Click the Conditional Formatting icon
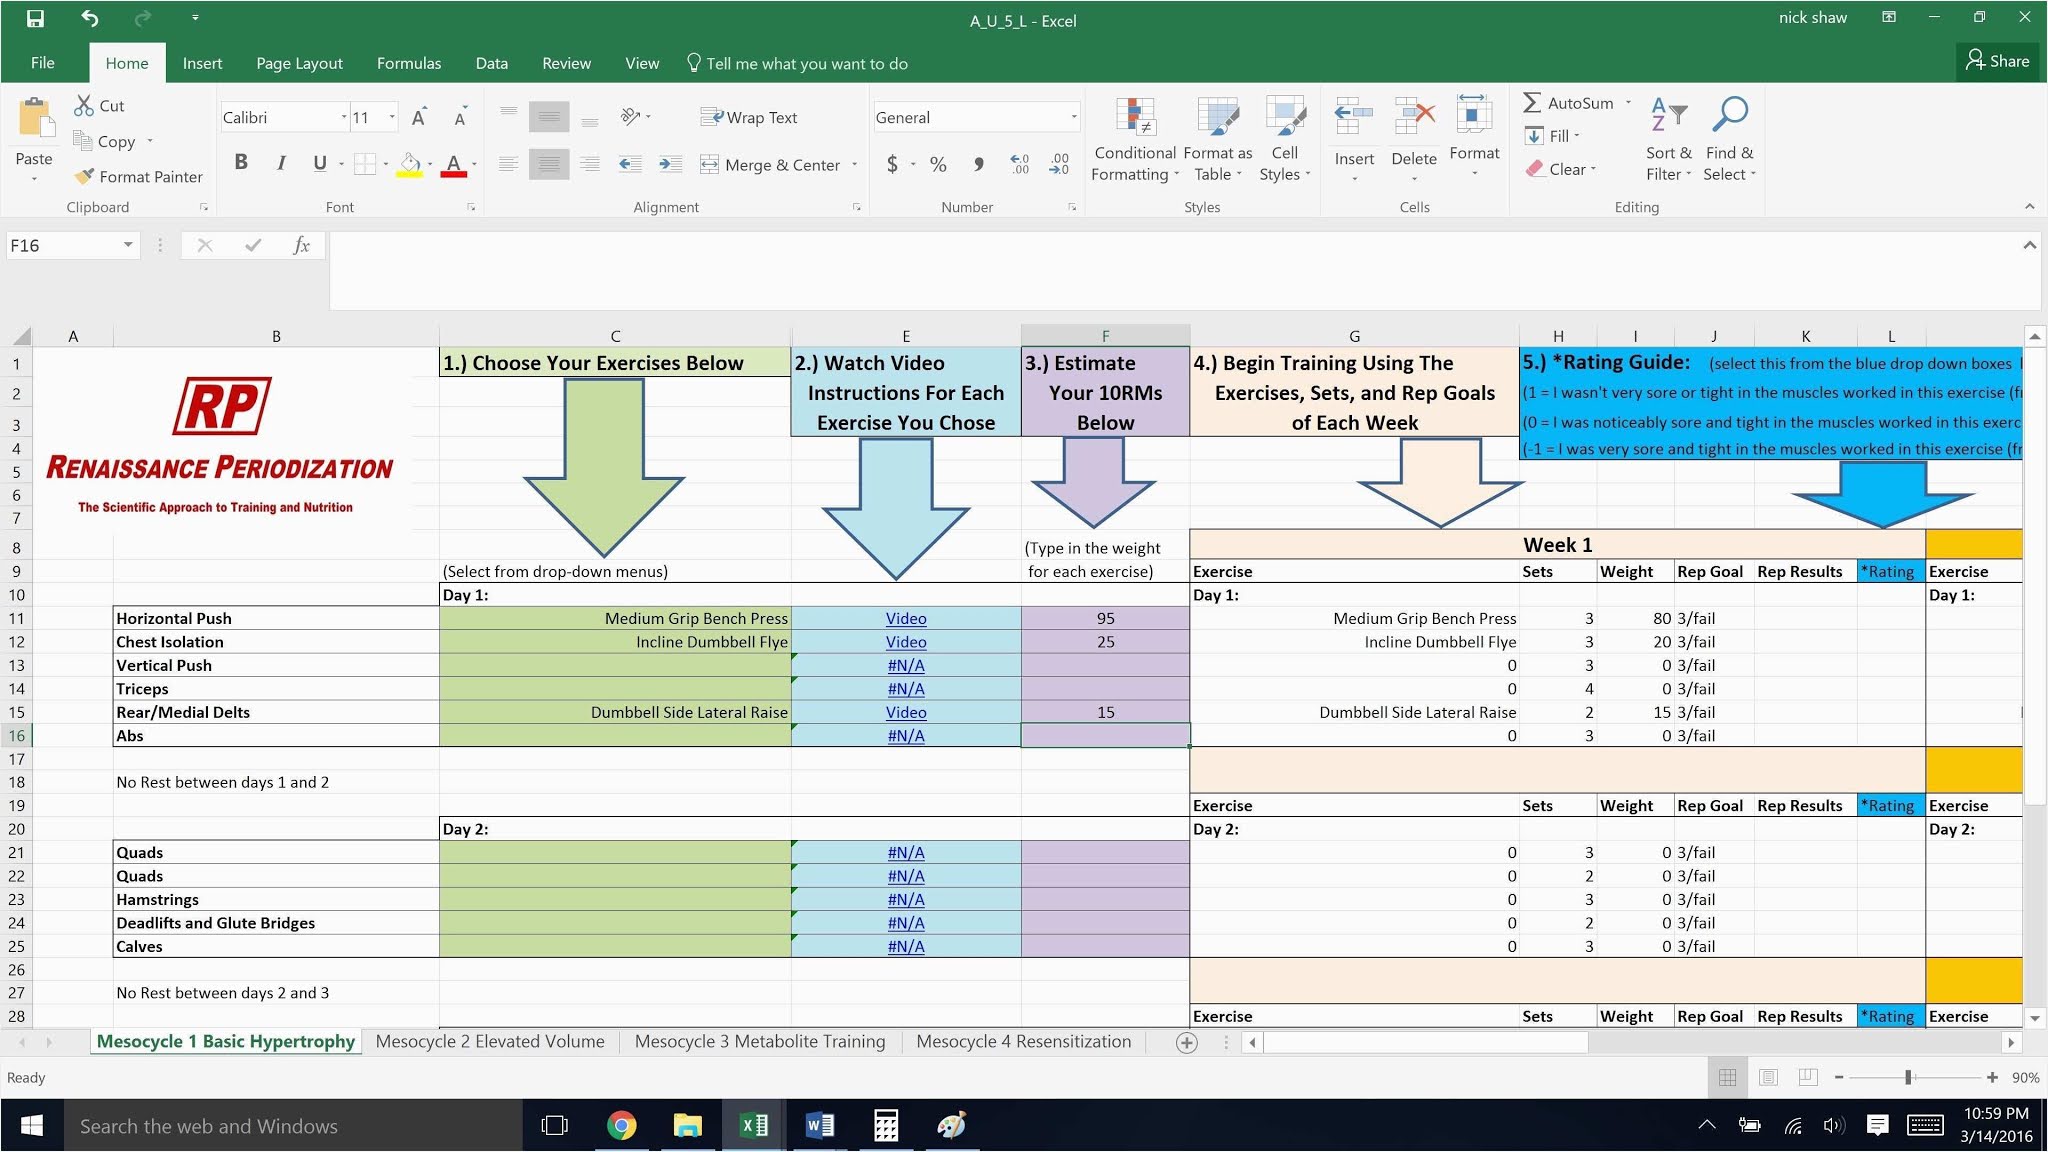This screenshot has height=1152, width=2048. pyautogui.click(x=1135, y=118)
